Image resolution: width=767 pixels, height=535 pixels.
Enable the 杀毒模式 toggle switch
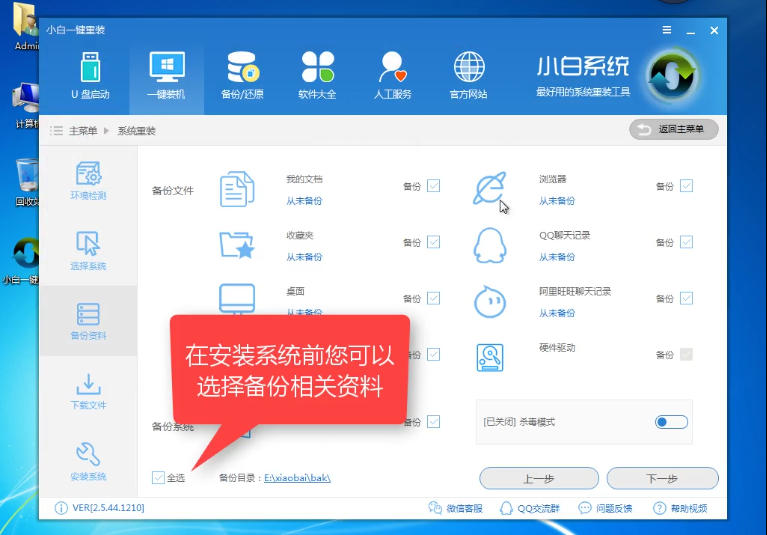pyautogui.click(x=671, y=422)
